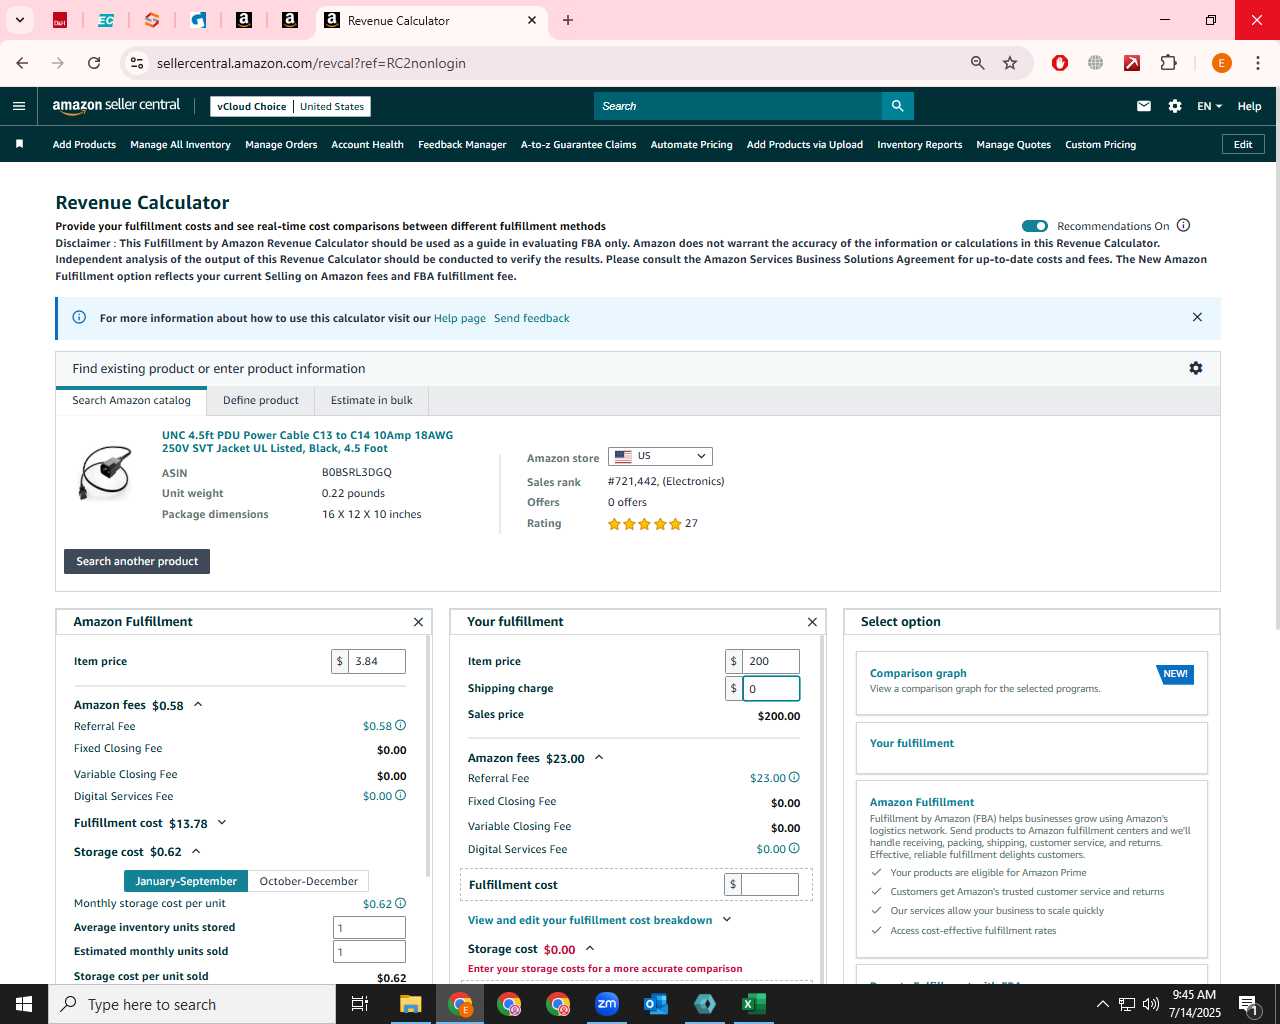1280x1024 pixels.
Task: Toggle Recommendations On switch
Action: click(x=1035, y=226)
